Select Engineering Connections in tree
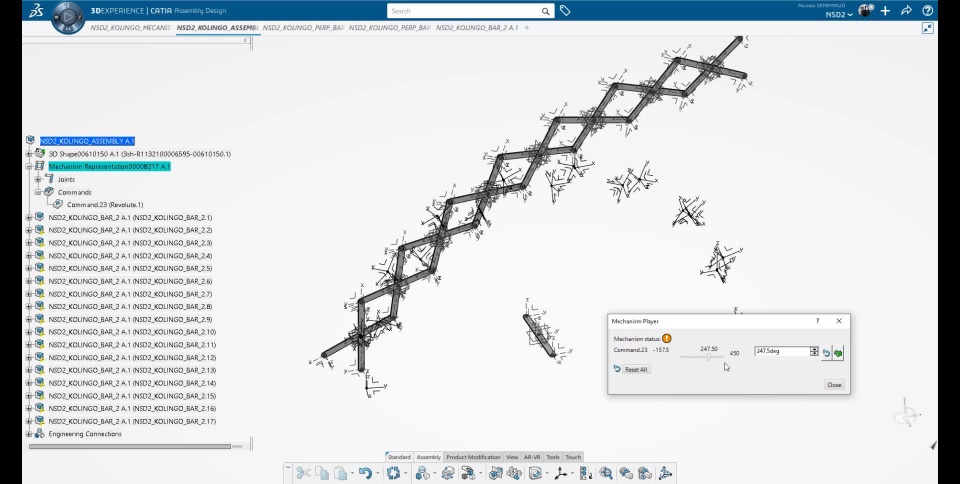Screen dimensions: 960x484 coord(84,434)
